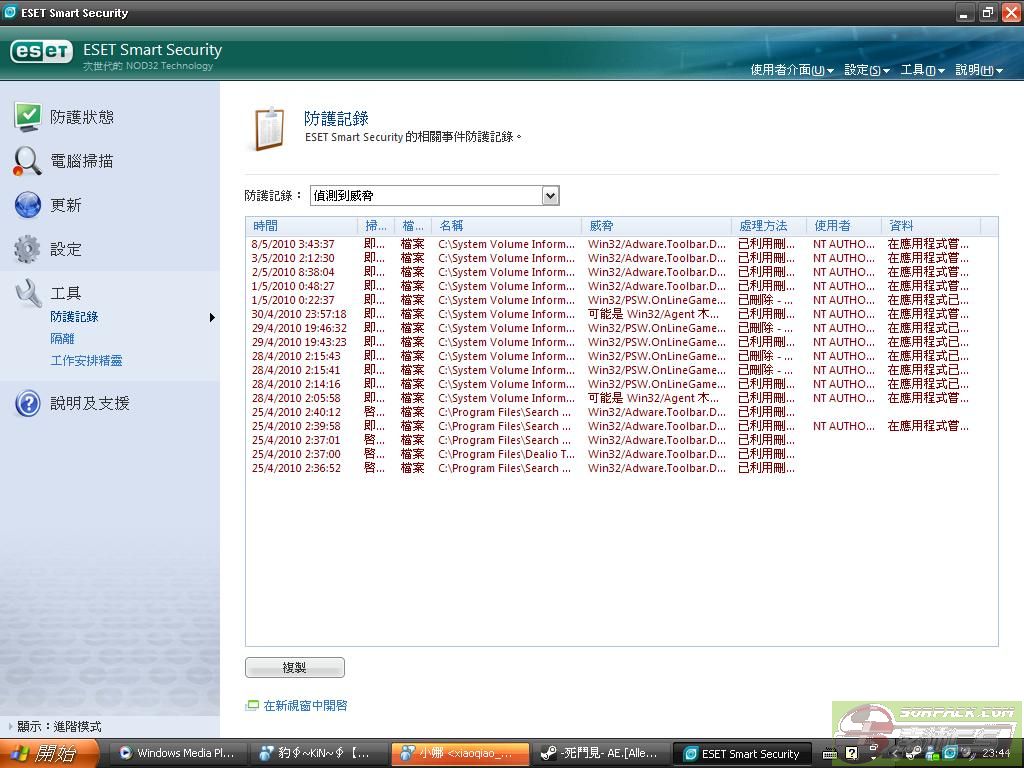Click the 說明及支援 question mark icon

click(27, 404)
